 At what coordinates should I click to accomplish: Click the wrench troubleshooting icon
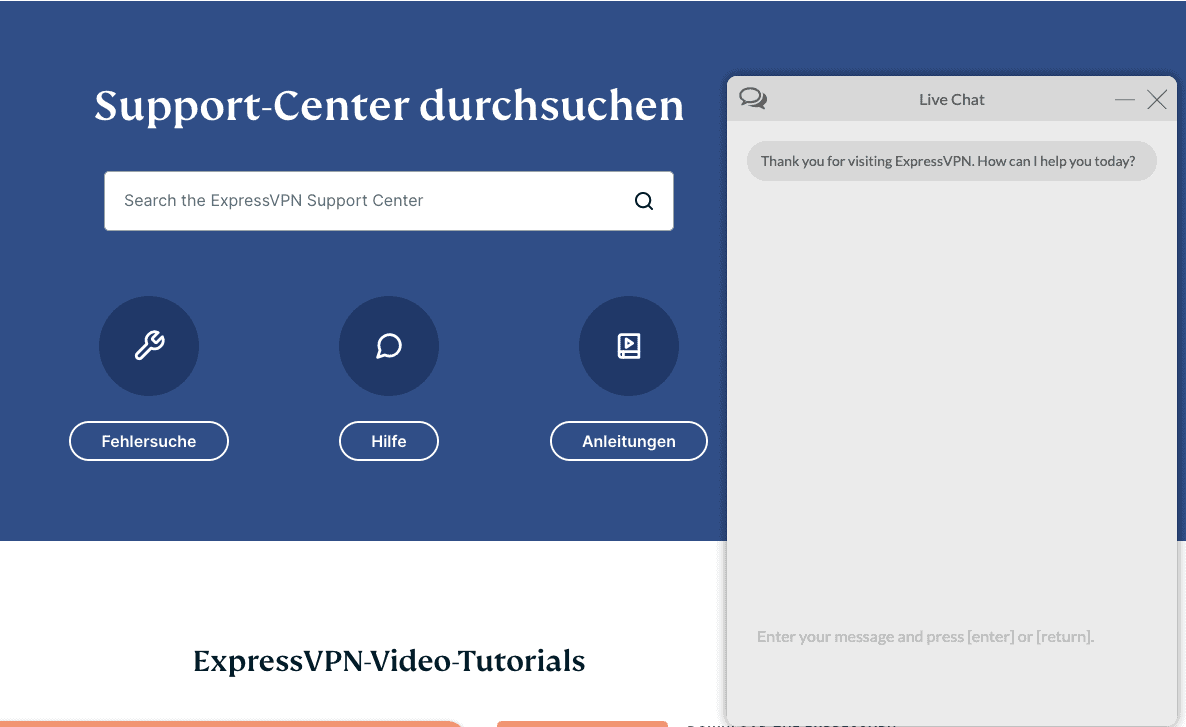(x=149, y=346)
